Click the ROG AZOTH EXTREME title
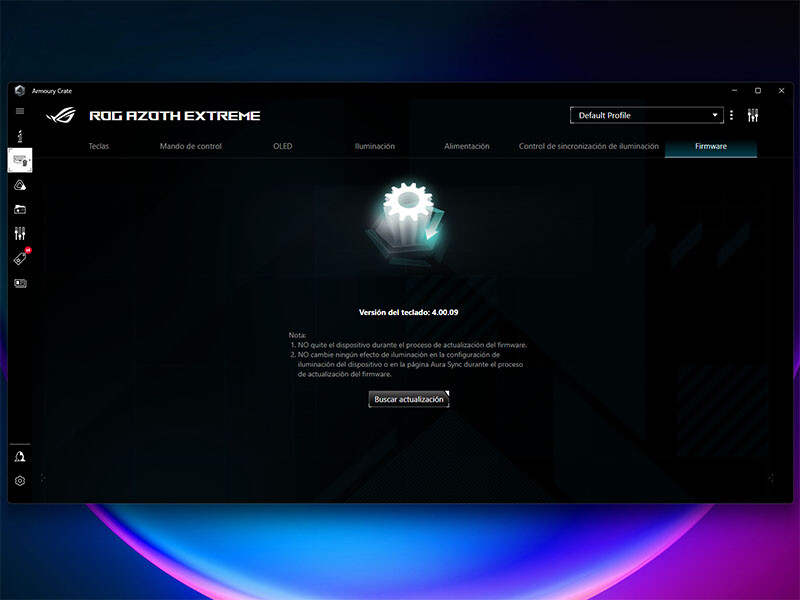 click(174, 116)
